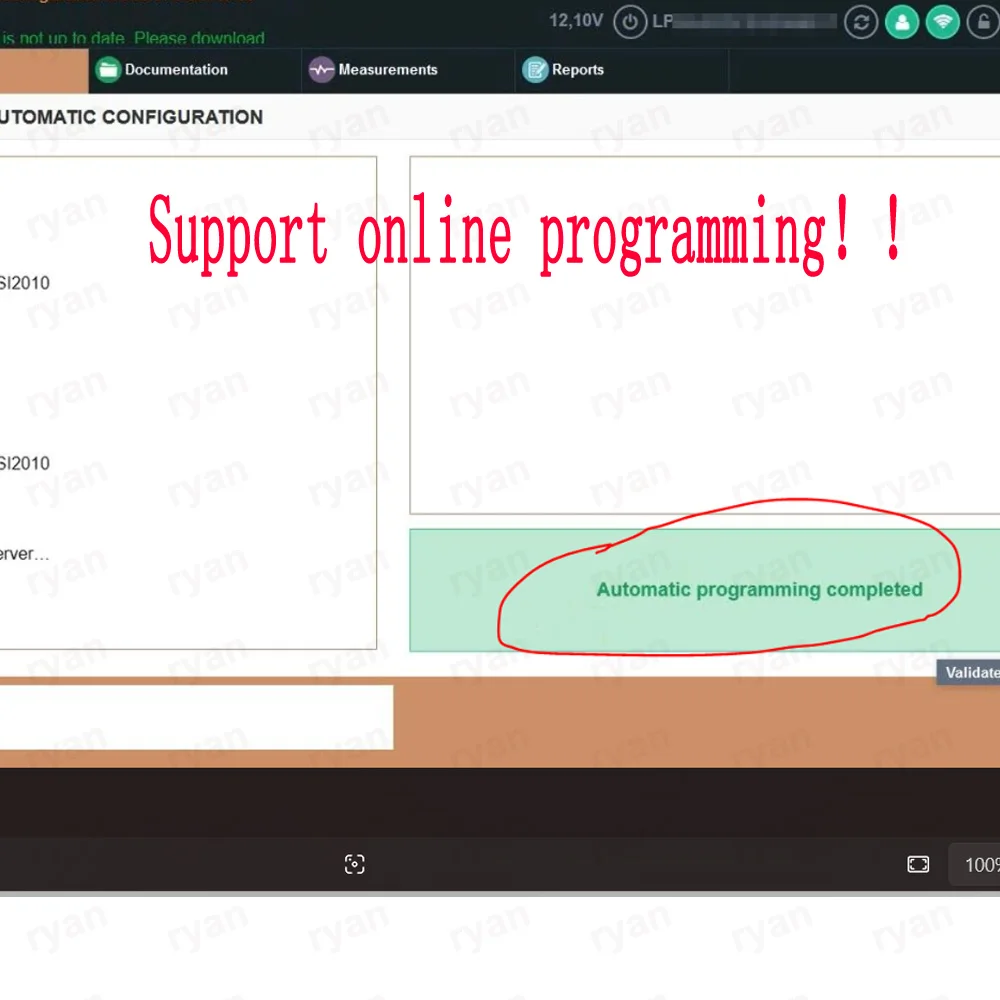Open the Documentation tab
Screen dimensions: 1000x1000
pyautogui.click(x=195, y=70)
